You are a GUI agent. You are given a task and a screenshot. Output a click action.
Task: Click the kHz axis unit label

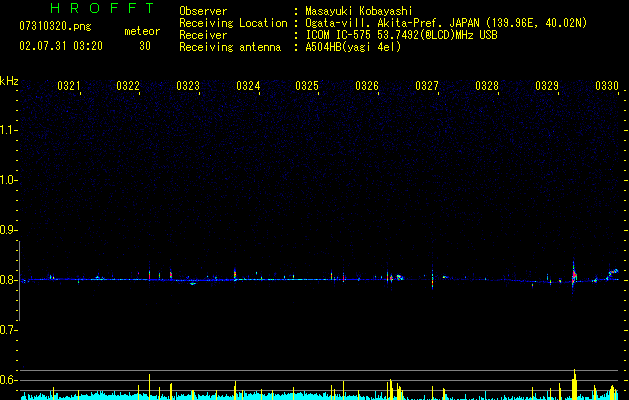[9, 81]
